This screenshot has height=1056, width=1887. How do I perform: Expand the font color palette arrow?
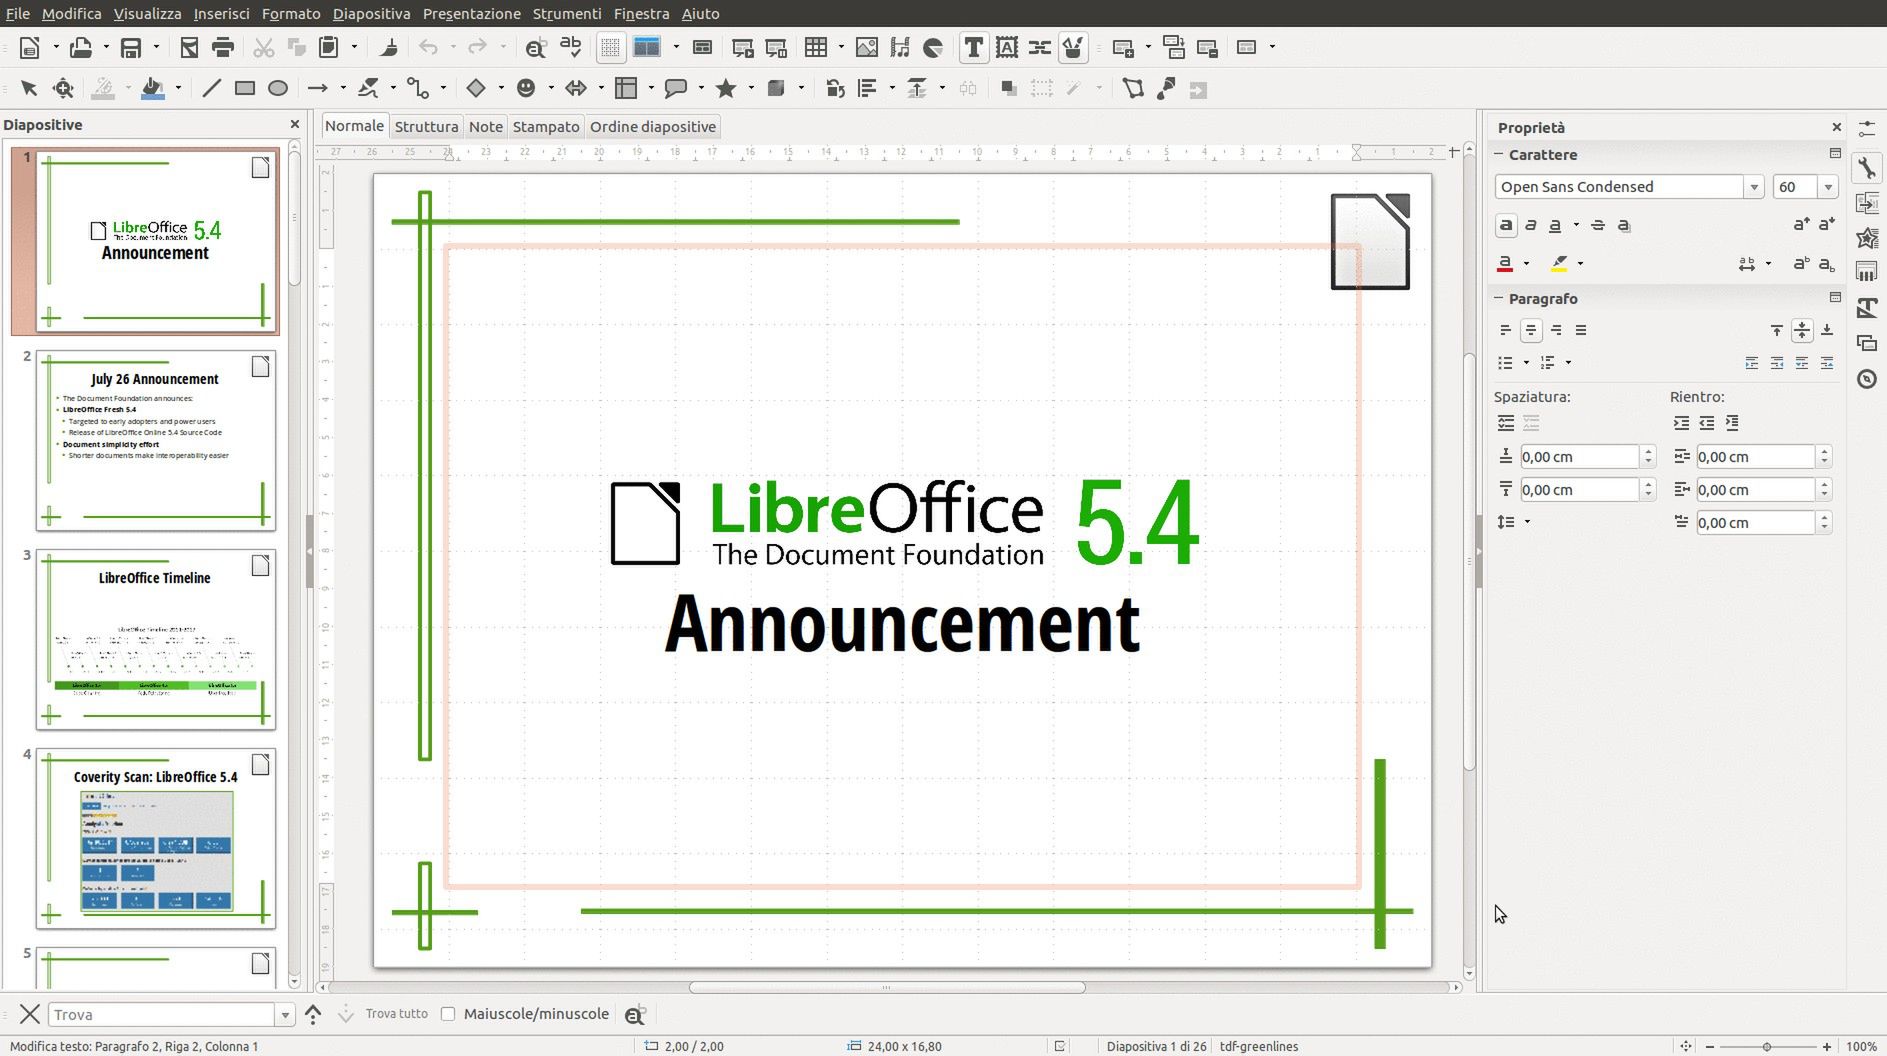click(1527, 263)
